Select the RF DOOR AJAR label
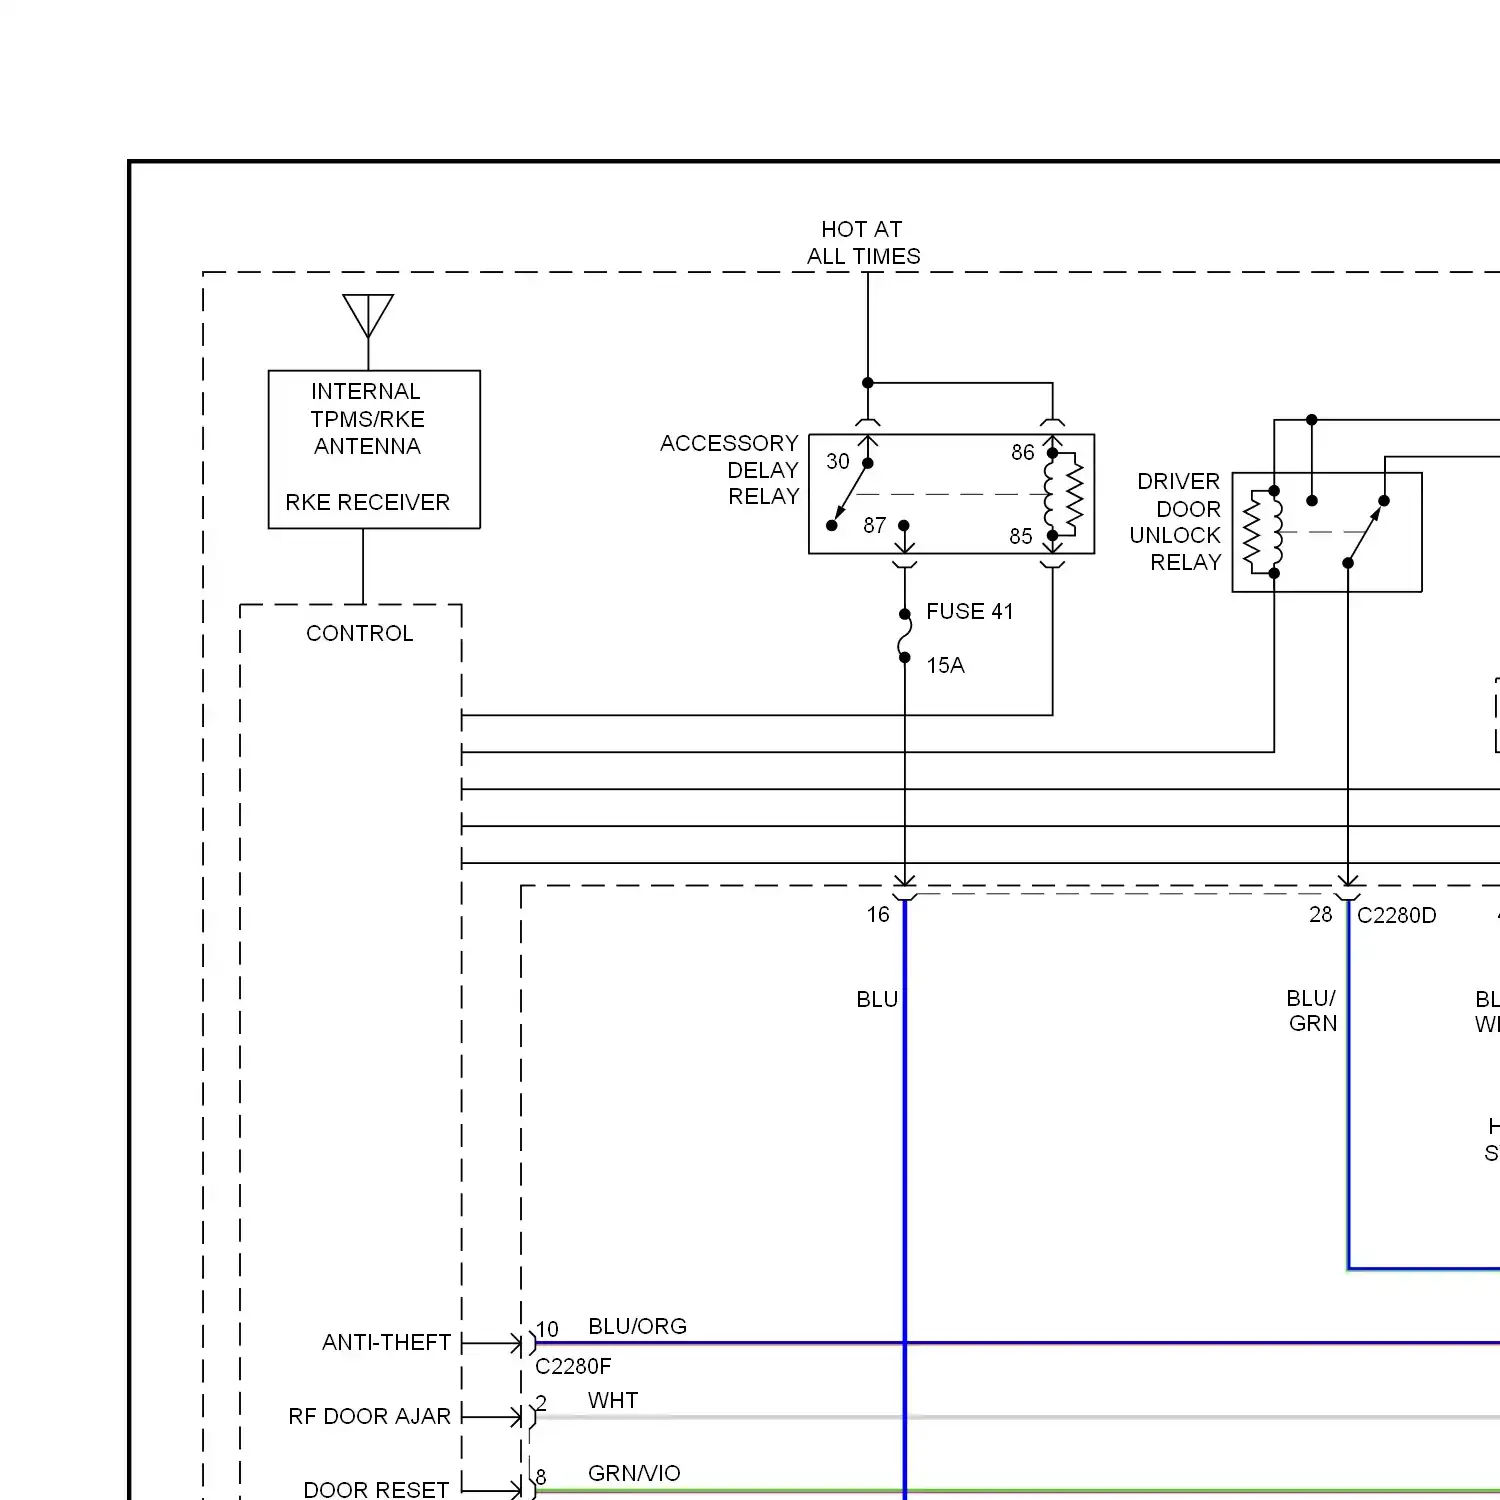Screen dimensions: 1500x1500 [370, 1416]
